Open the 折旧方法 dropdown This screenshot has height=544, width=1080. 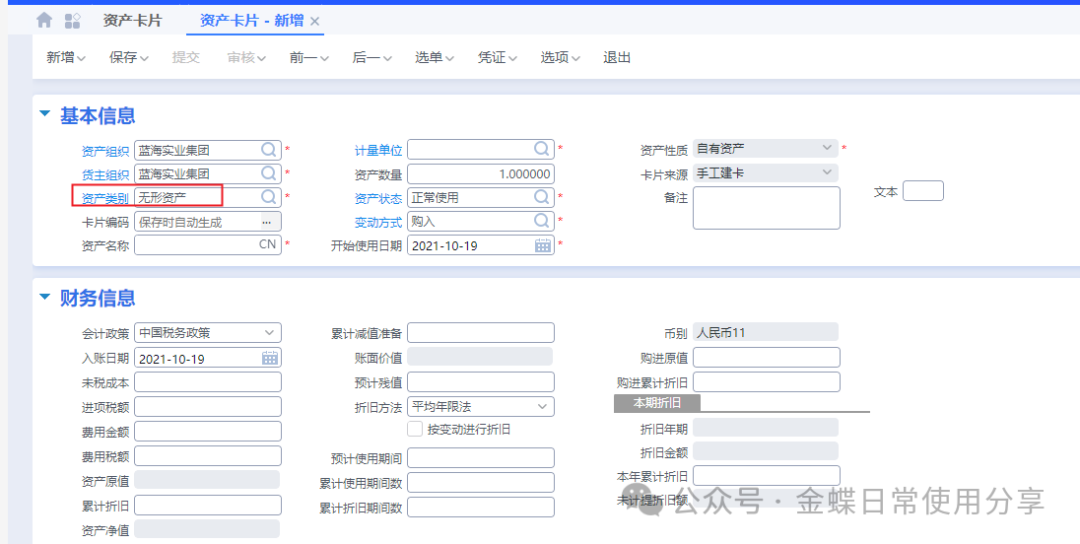[x=542, y=406]
